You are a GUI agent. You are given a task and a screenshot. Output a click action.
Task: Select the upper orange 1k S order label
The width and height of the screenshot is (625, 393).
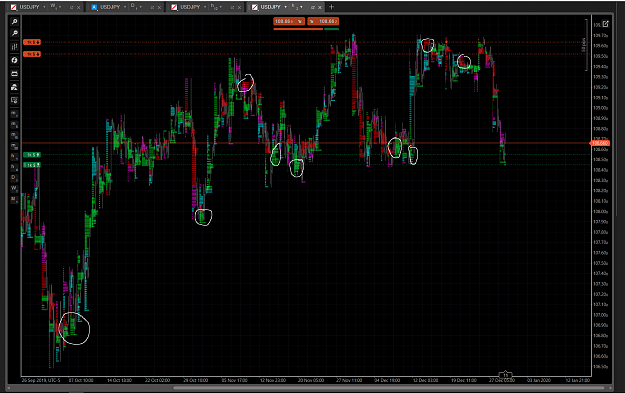coord(31,42)
